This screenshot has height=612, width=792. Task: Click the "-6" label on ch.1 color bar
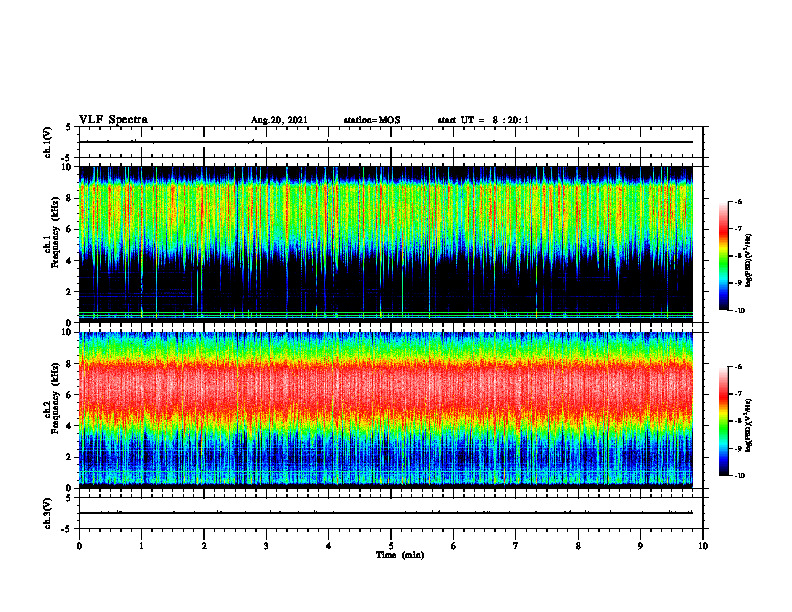click(x=739, y=201)
